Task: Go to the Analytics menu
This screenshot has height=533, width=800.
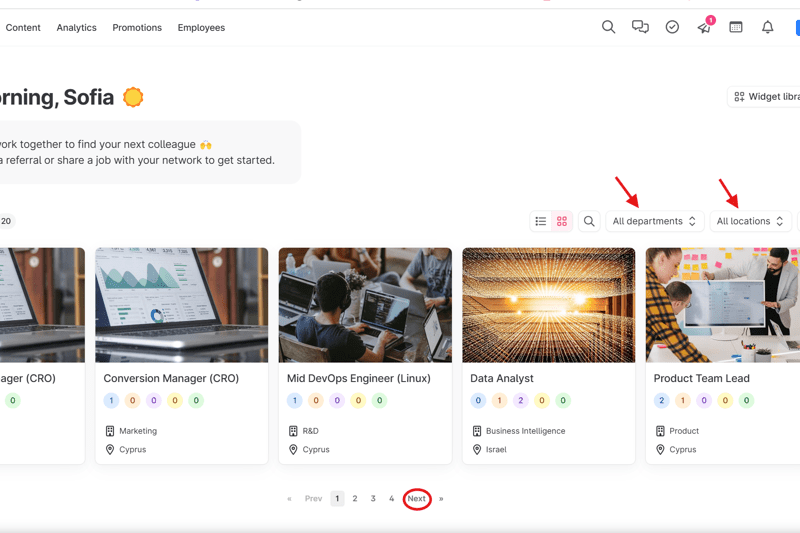Action: point(77,28)
